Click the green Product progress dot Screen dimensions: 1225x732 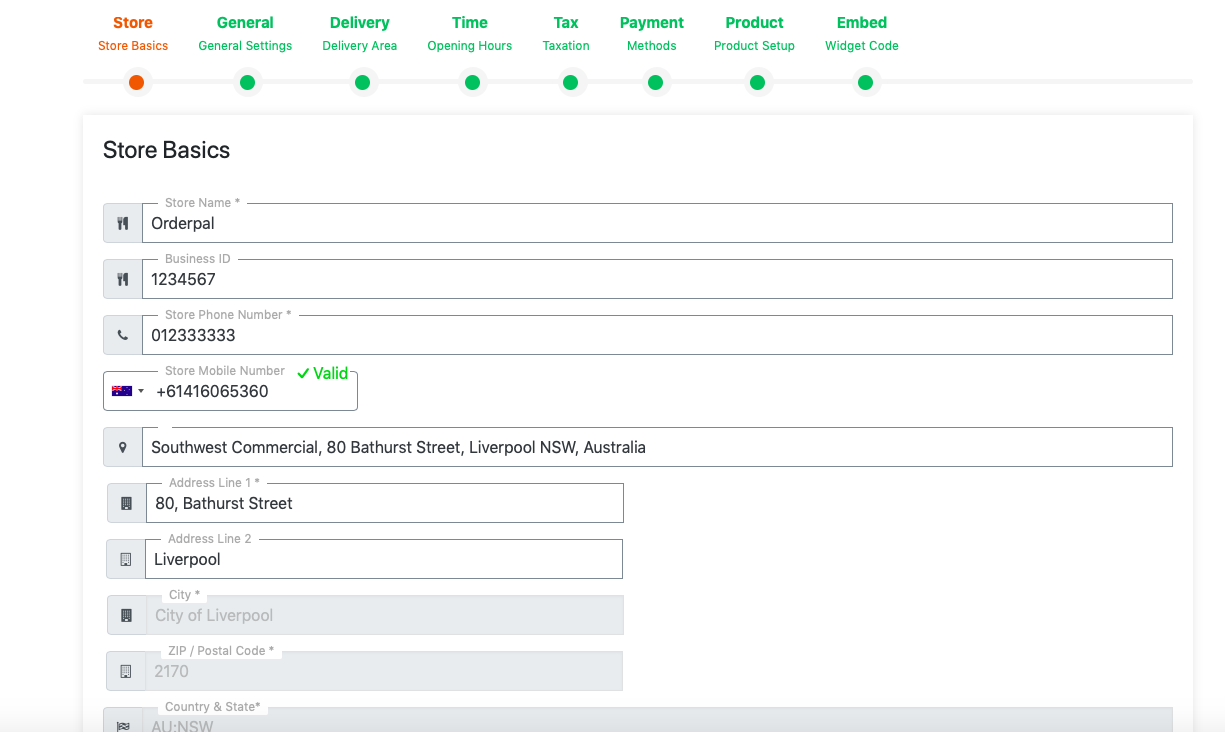click(757, 82)
